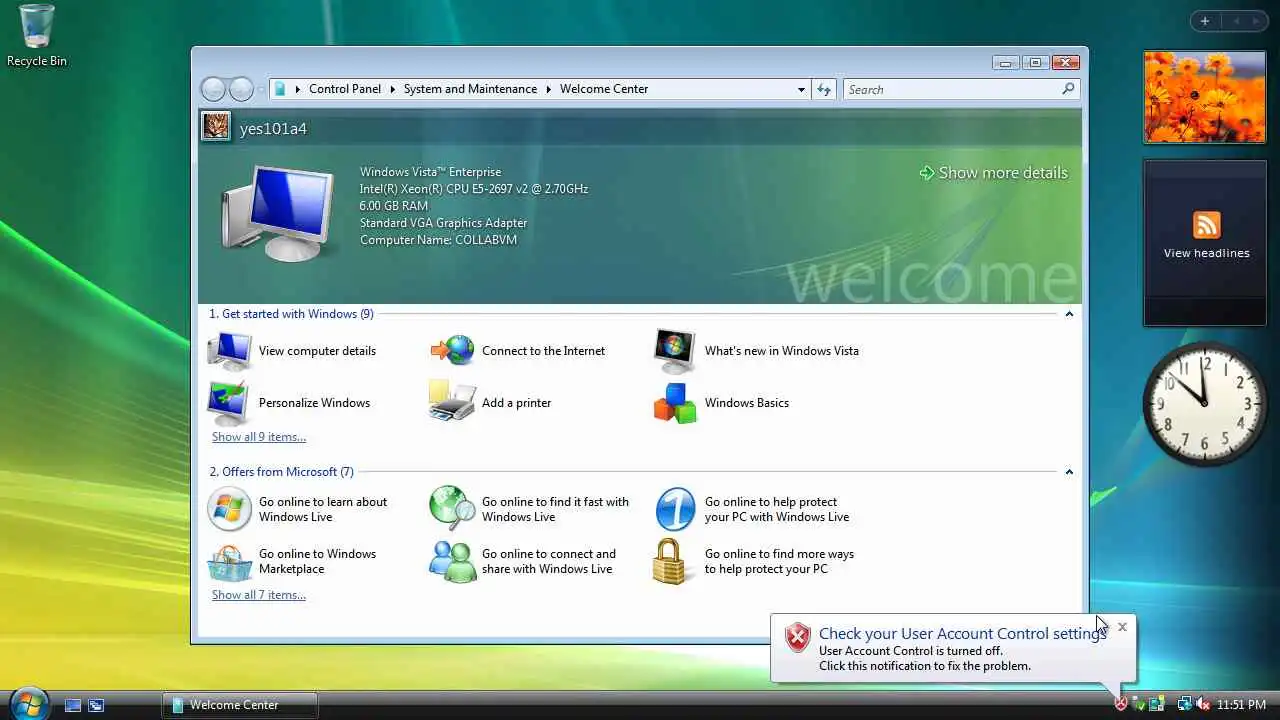Collapse the Get started with Windows section

(x=1069, y=314)
